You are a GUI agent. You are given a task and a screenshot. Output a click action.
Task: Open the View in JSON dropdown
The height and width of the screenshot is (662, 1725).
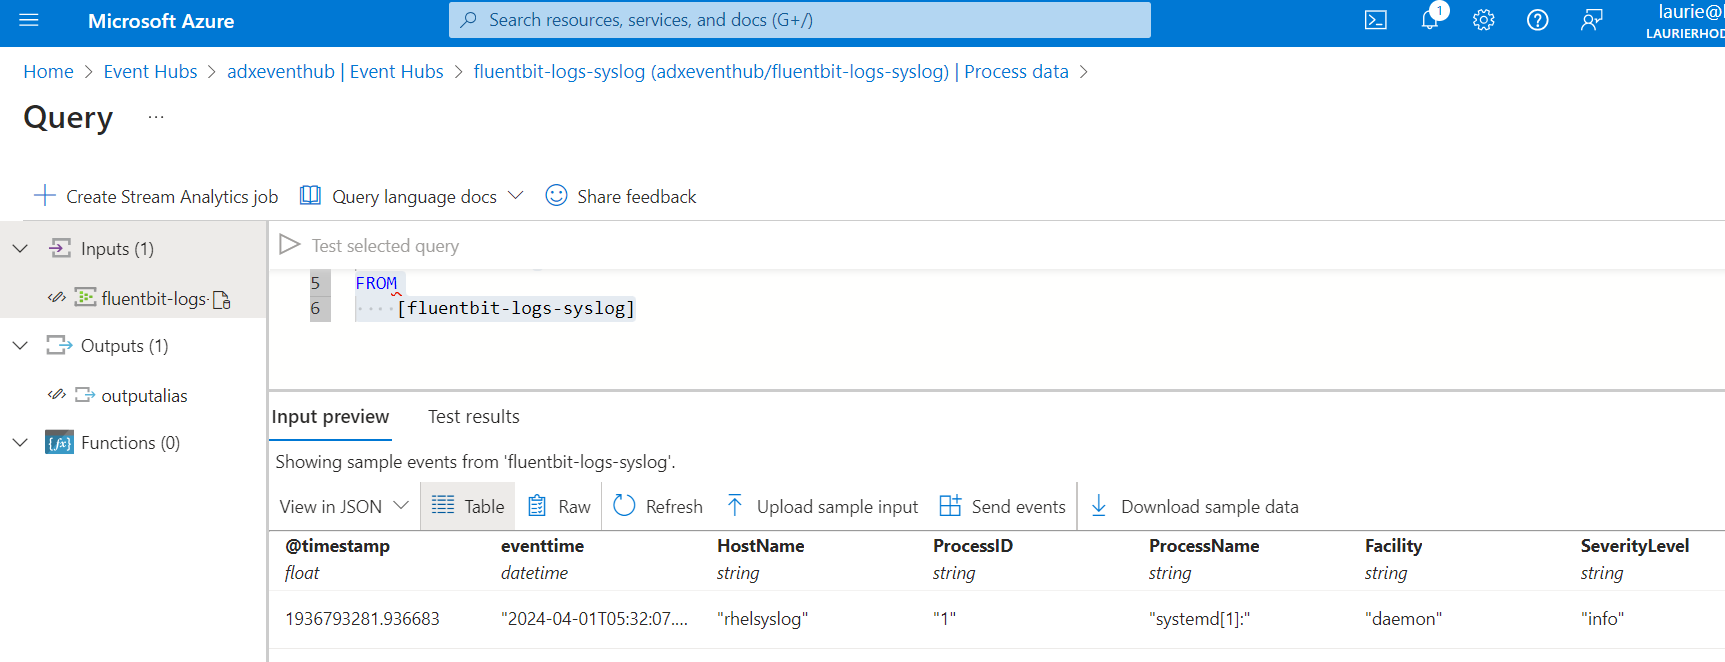[x=344, y=506]
